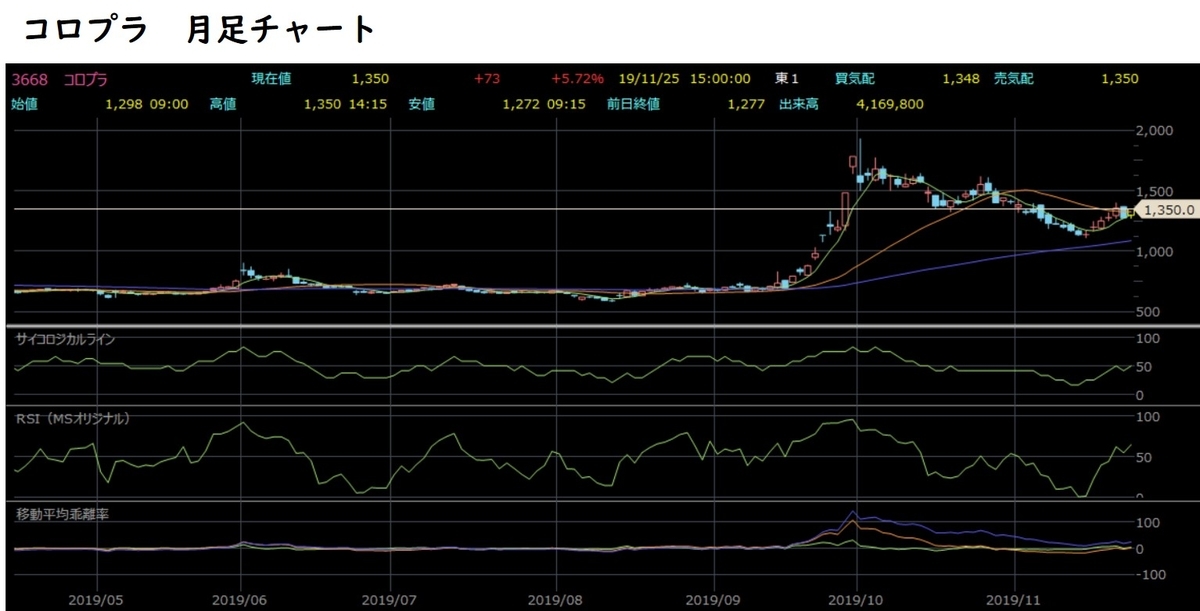The image size is (1200, 611).
Task: Click the 2019/07 date axis label
Action: click(x=390, y=601)
